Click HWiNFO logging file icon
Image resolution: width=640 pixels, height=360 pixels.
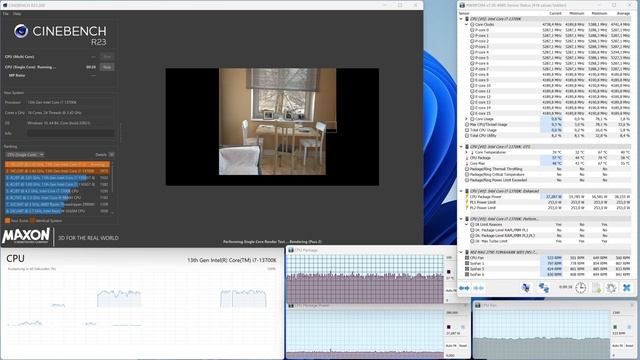click(596, 288)
